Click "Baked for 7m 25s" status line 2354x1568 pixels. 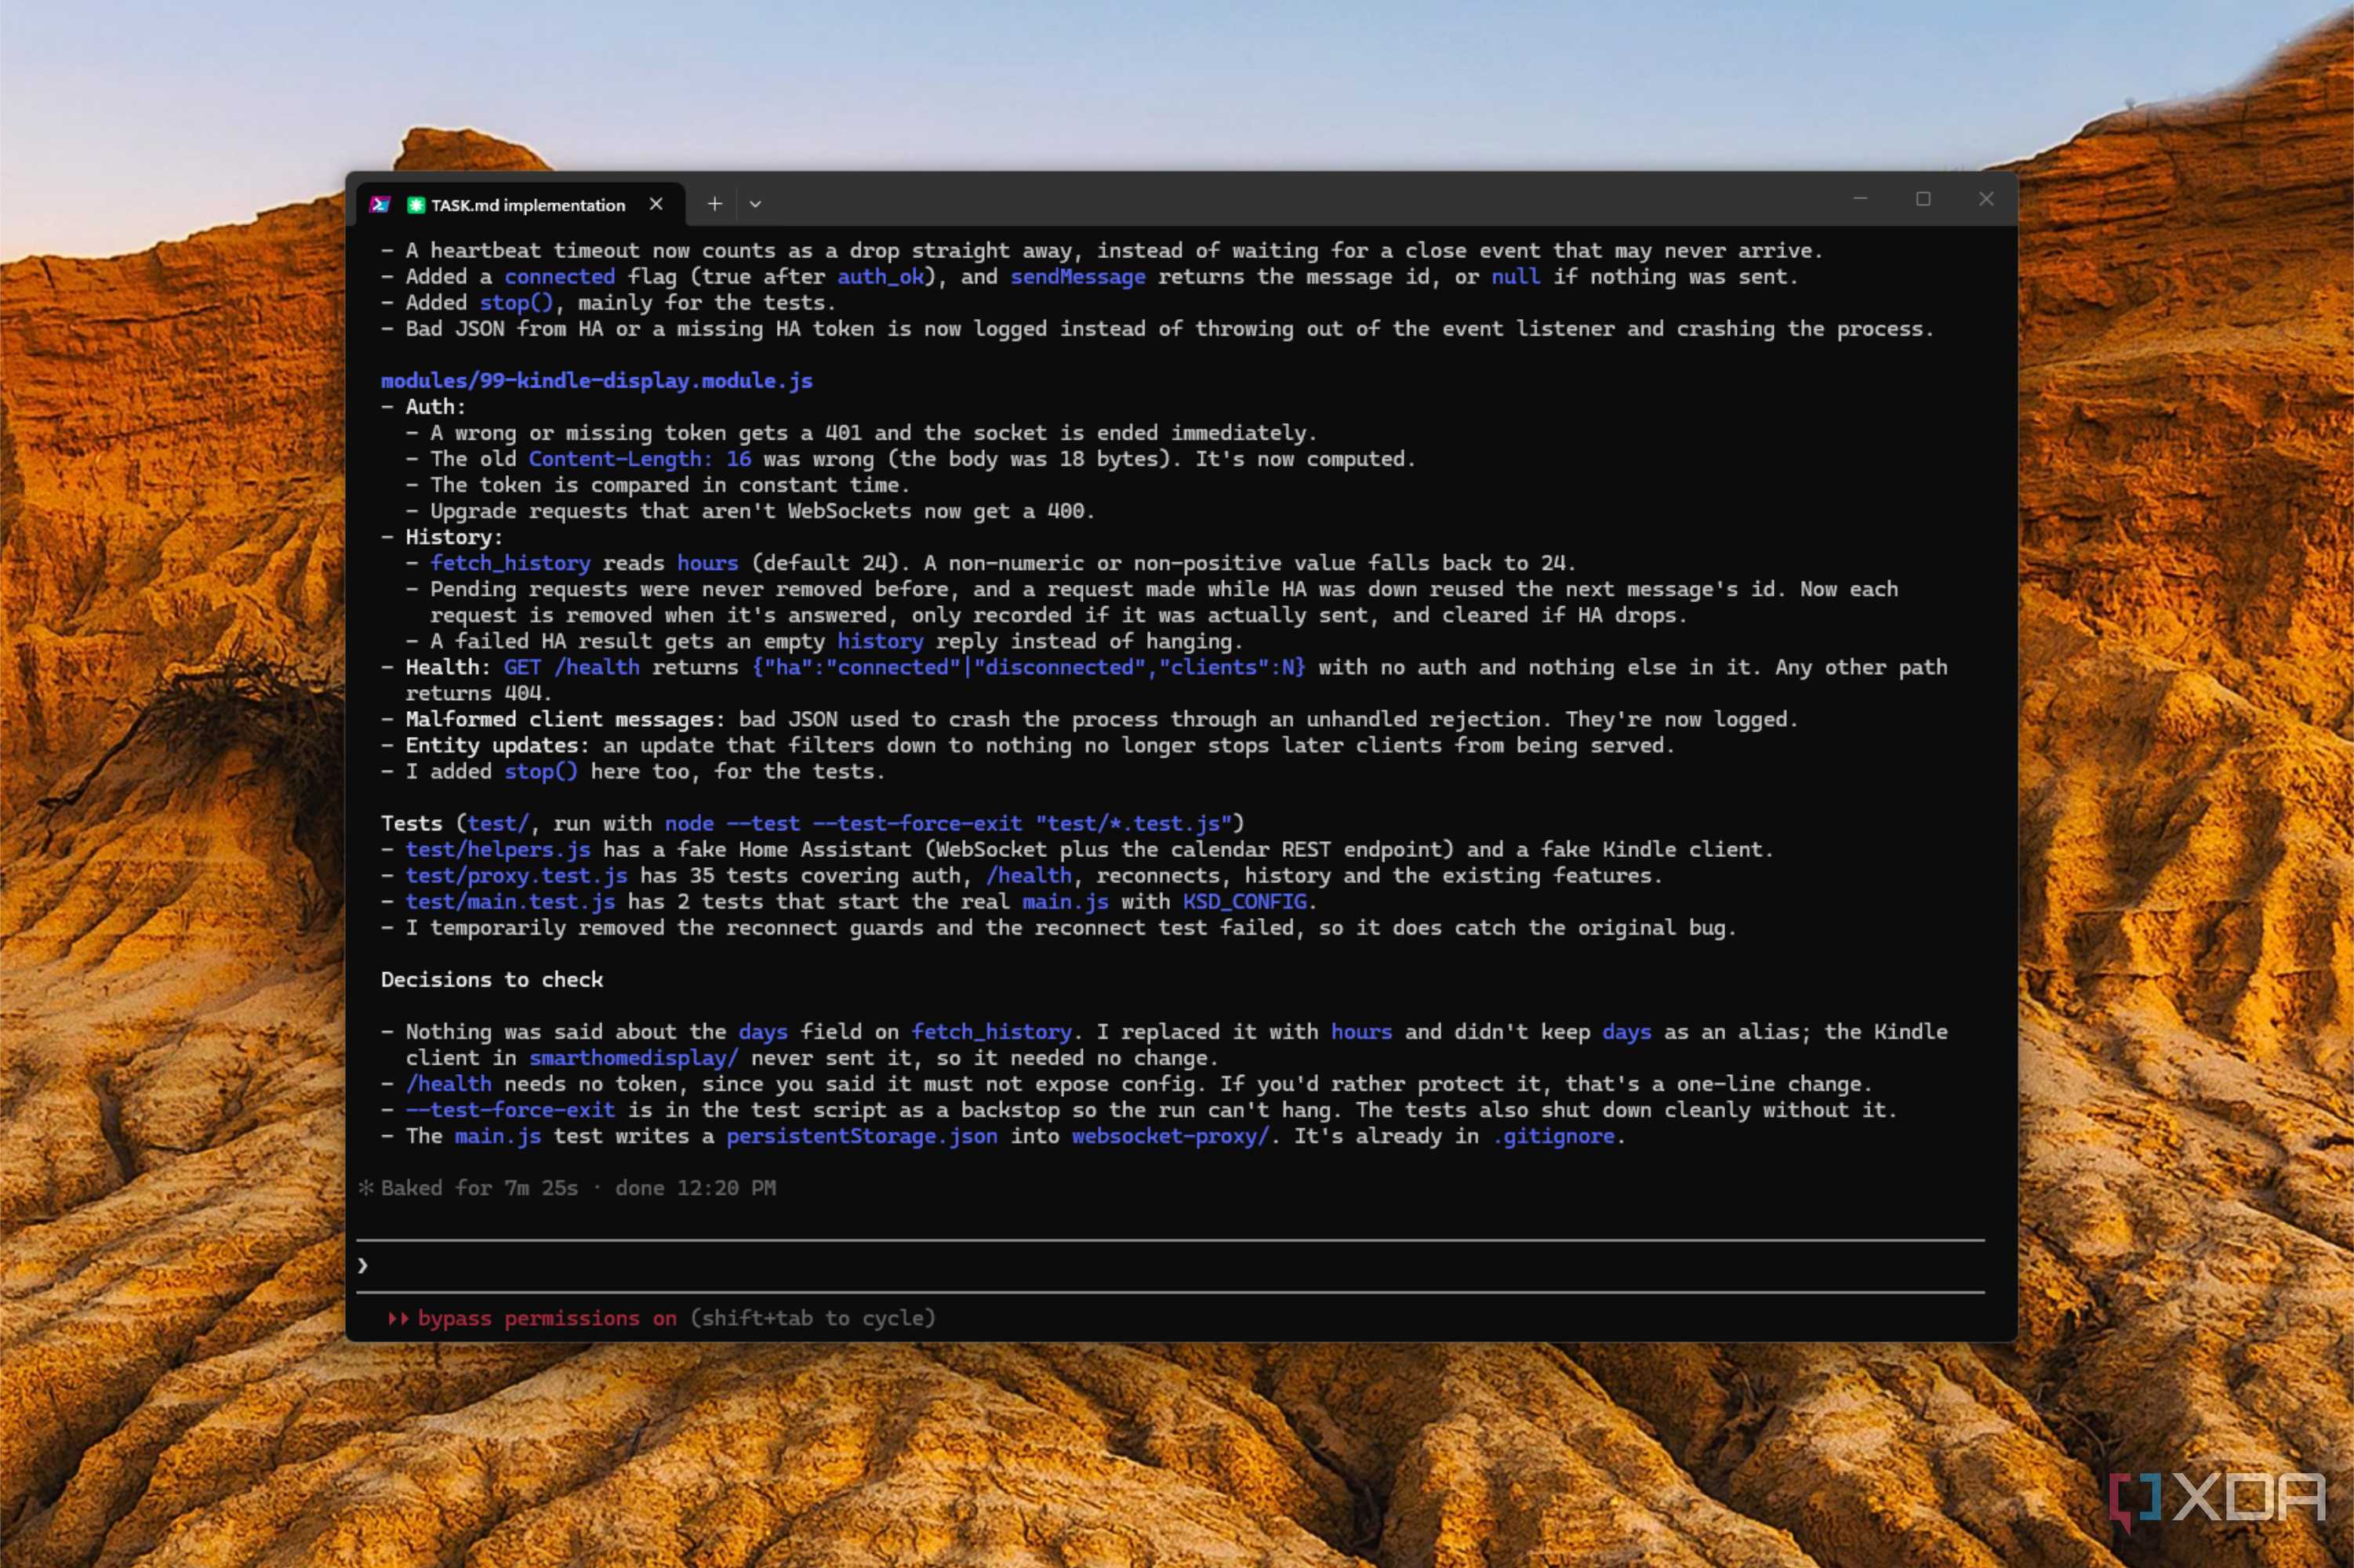click(479, 1188)
